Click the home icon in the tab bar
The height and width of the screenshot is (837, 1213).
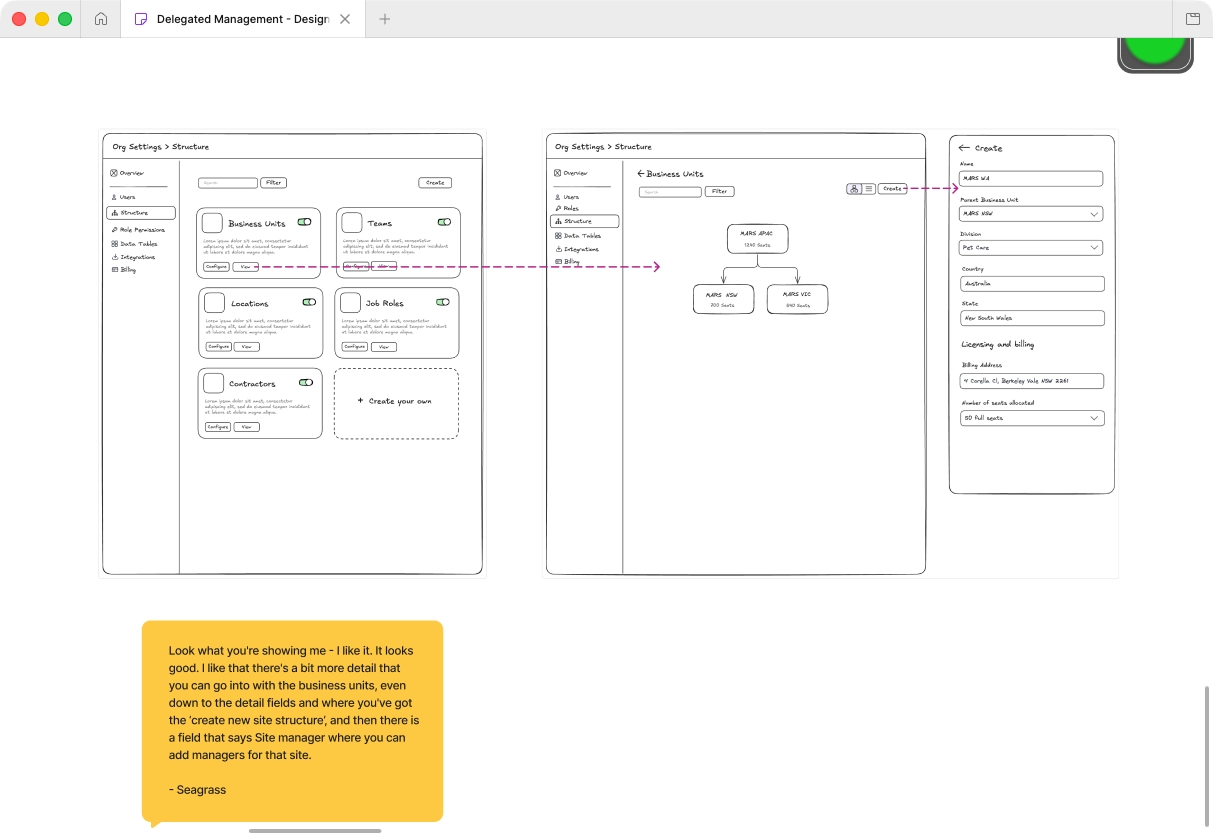coord(101,19)
